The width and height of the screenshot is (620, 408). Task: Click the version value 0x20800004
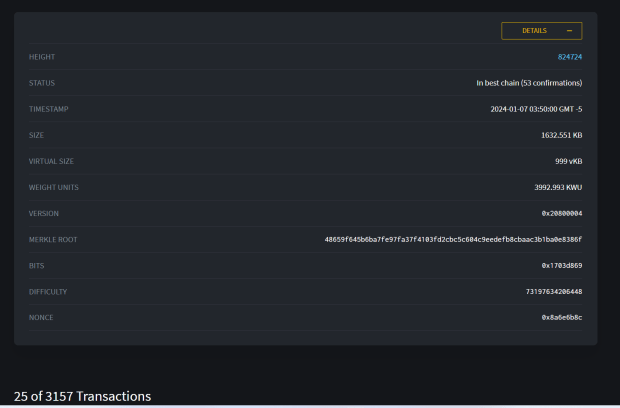click(561, 214)
